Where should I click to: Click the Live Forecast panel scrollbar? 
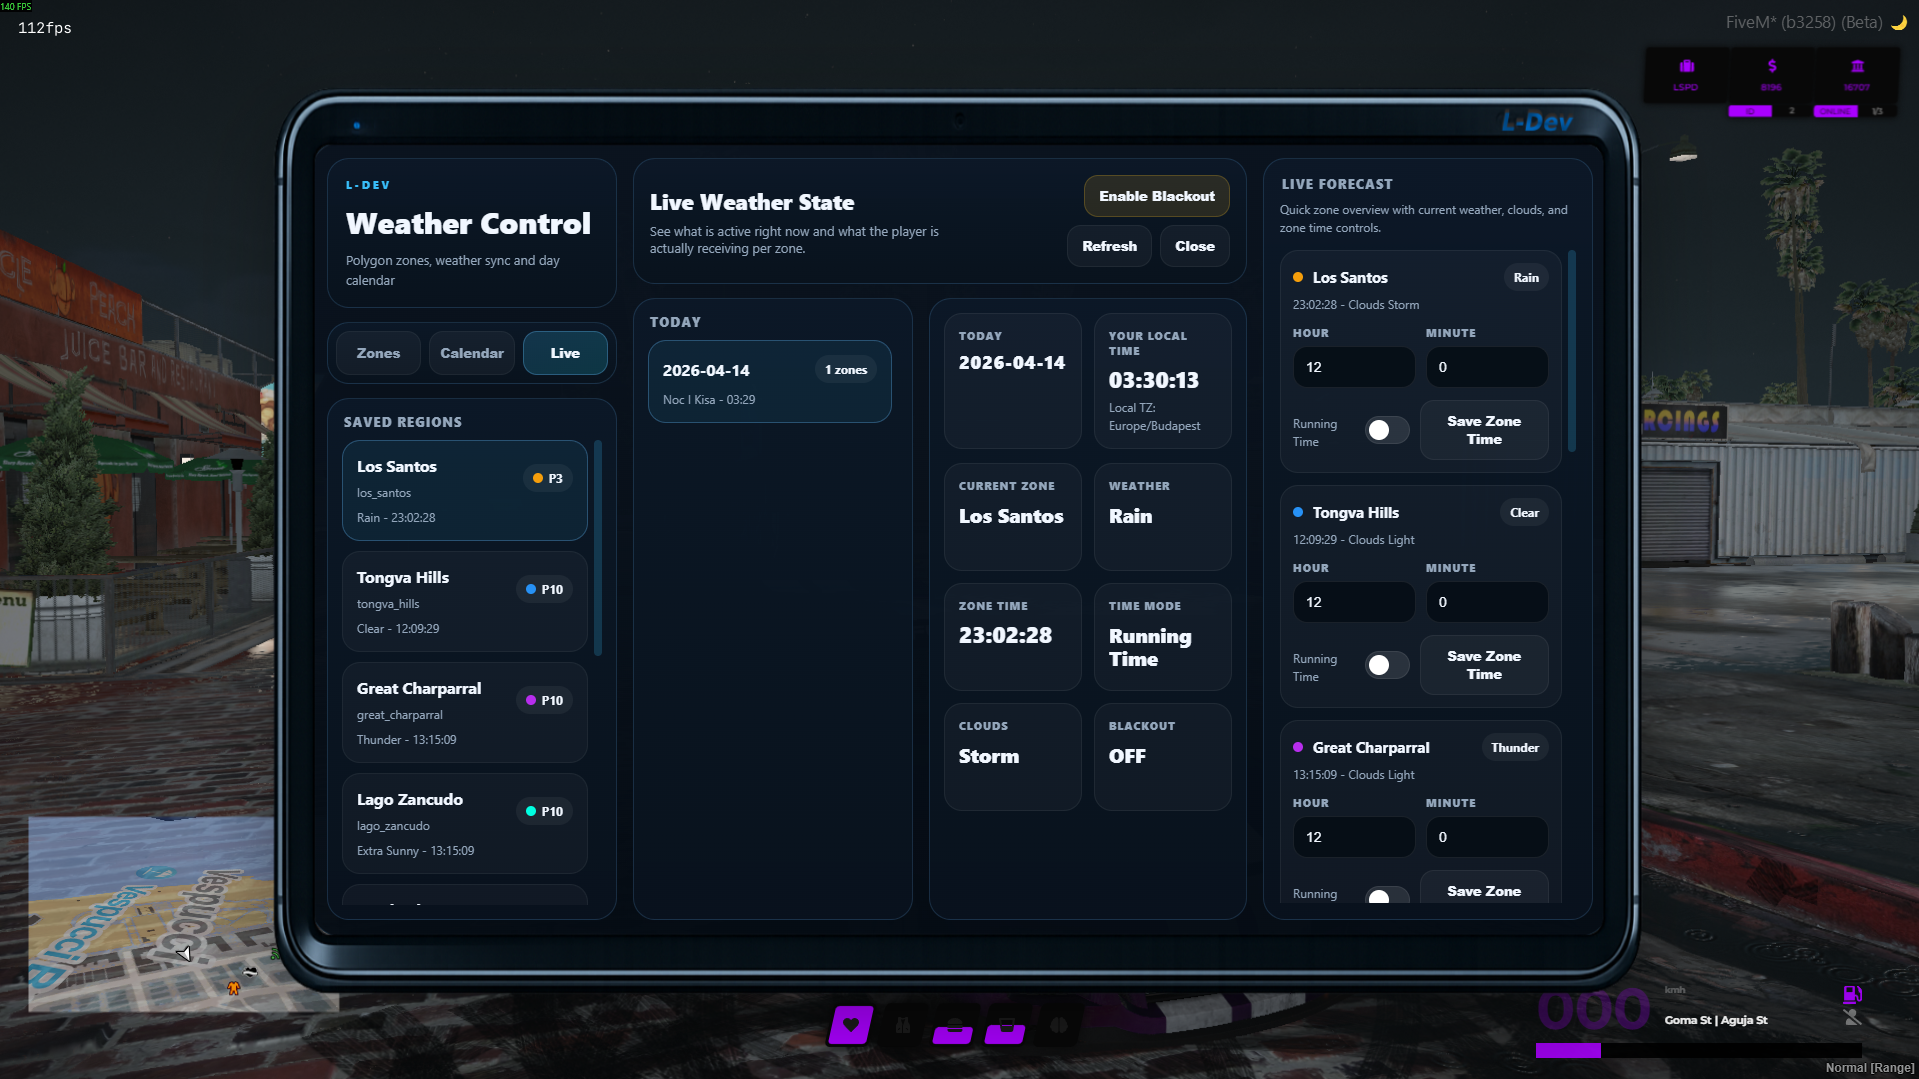1572,350
